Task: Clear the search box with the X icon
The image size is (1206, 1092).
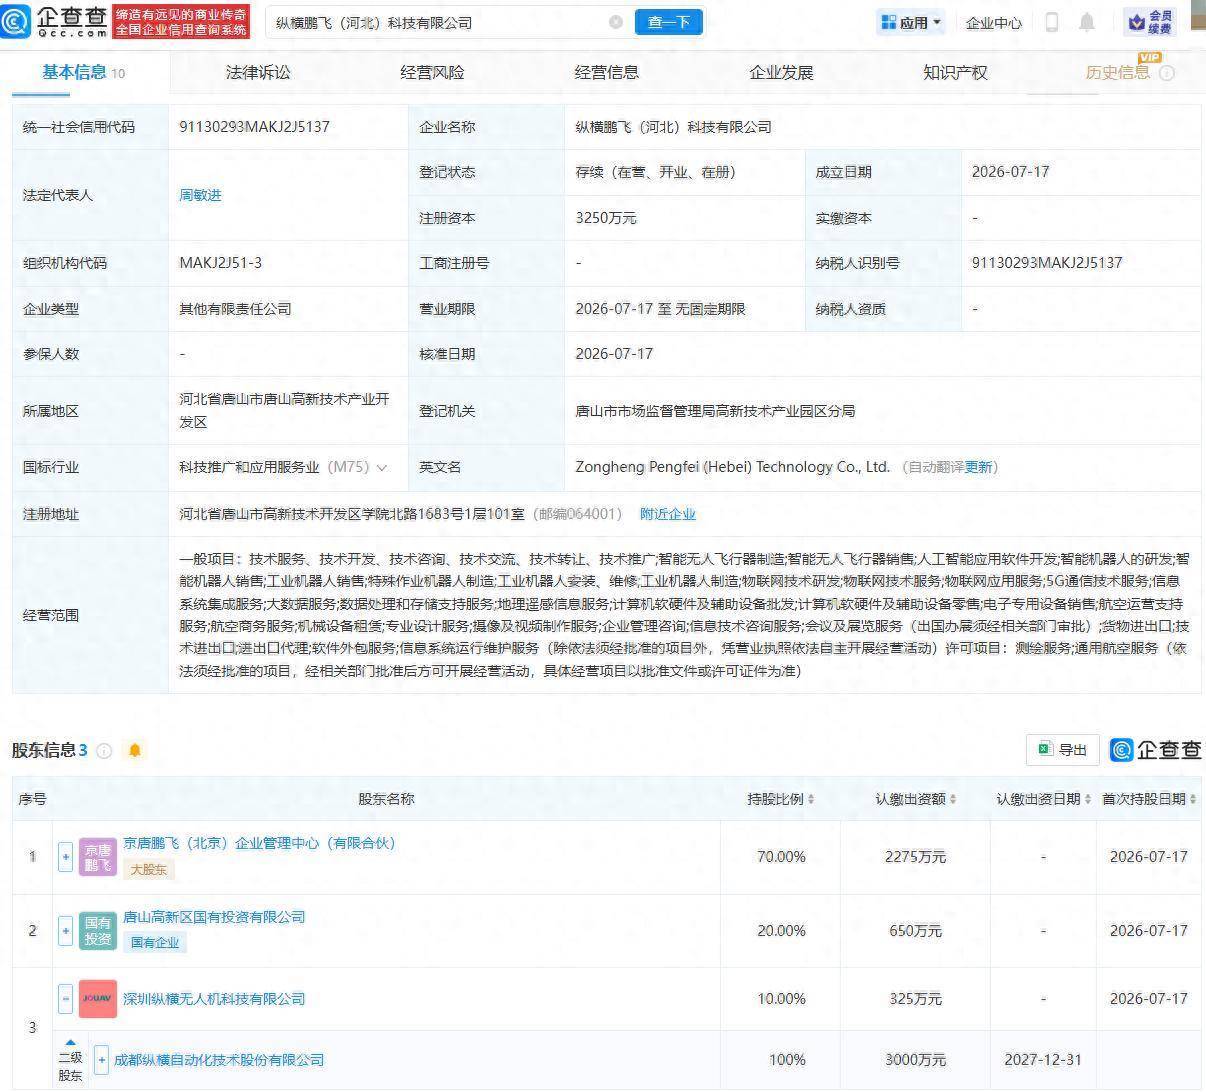Action: click(616, 22)
